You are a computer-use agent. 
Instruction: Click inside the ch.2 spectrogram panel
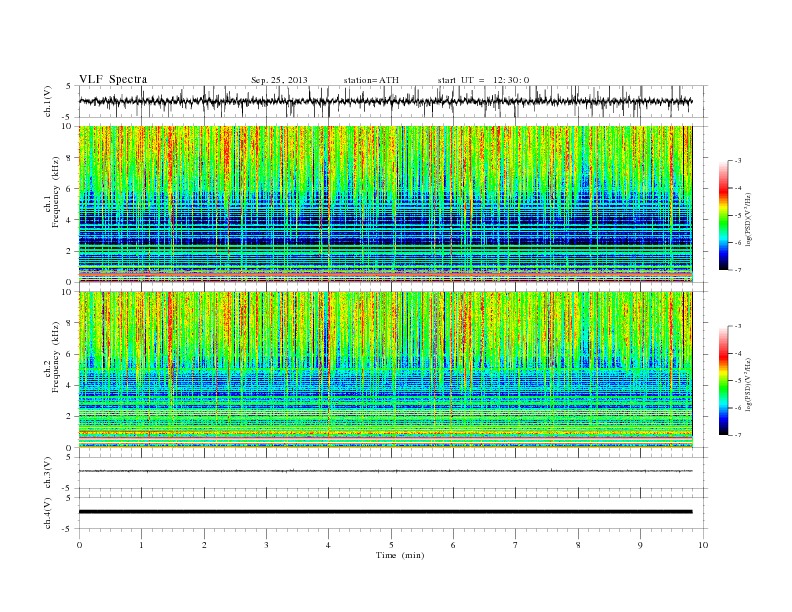[x=385, y=370]
